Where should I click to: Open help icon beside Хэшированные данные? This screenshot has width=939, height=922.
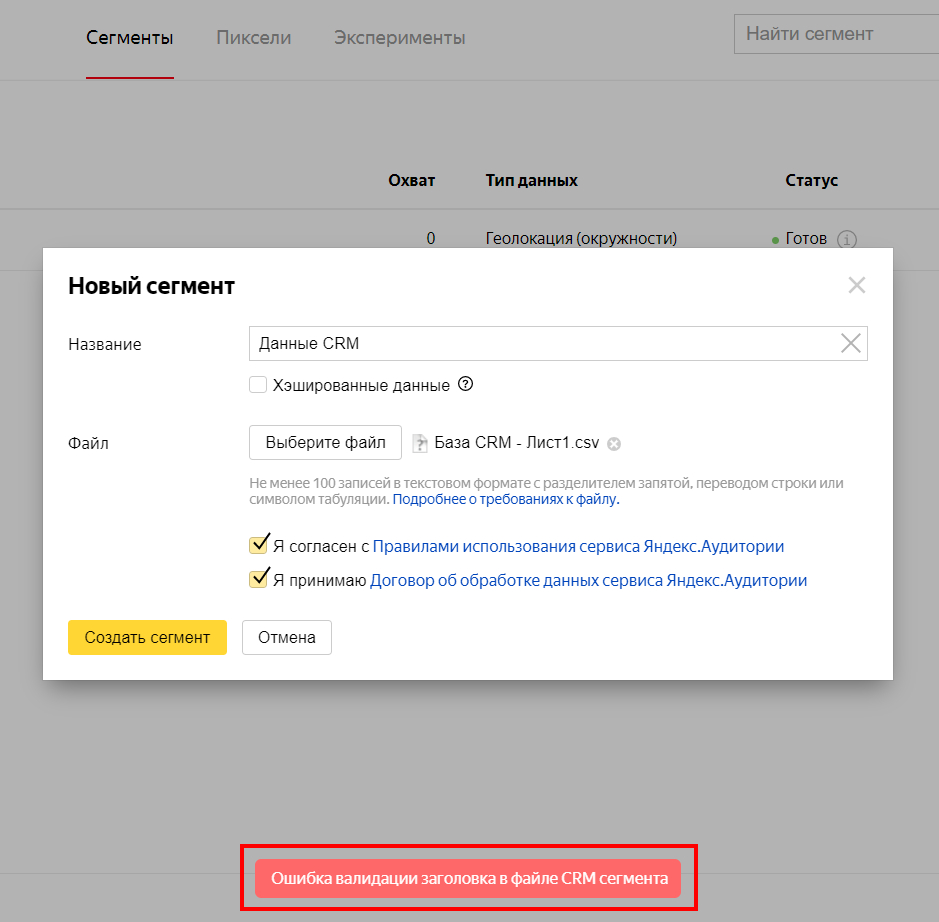pyautogui.click(x=465, y=384)
